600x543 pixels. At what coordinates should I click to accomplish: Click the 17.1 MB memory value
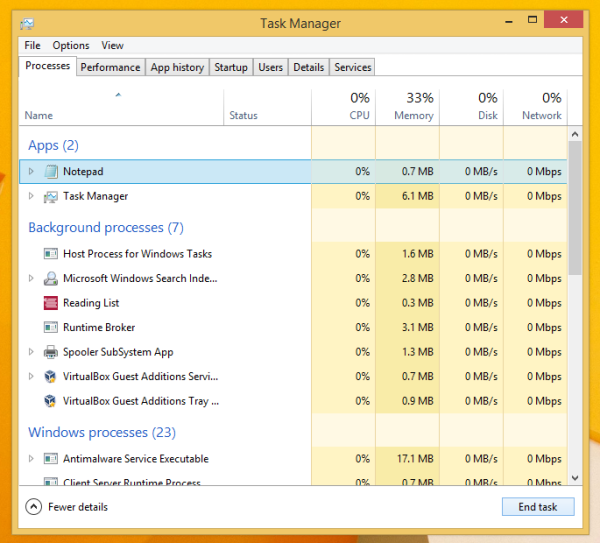pyautogui.click(x=415, y=458)
